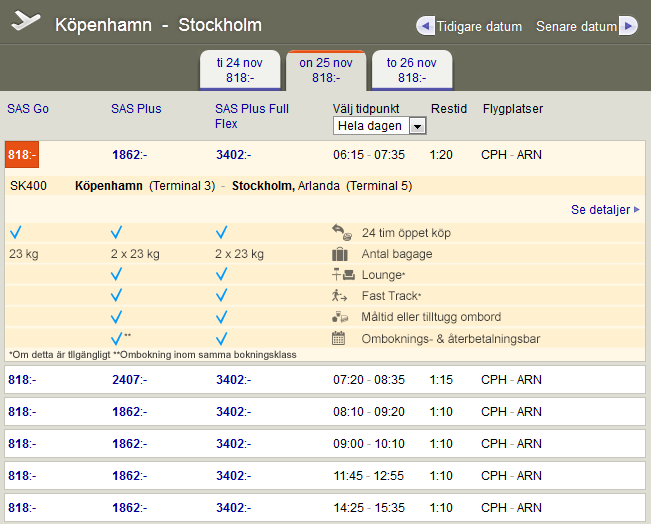Choose the highlighted 818:- SAS Go fare
This screenshot has width=651, height=524.
(x=22, y=155)
